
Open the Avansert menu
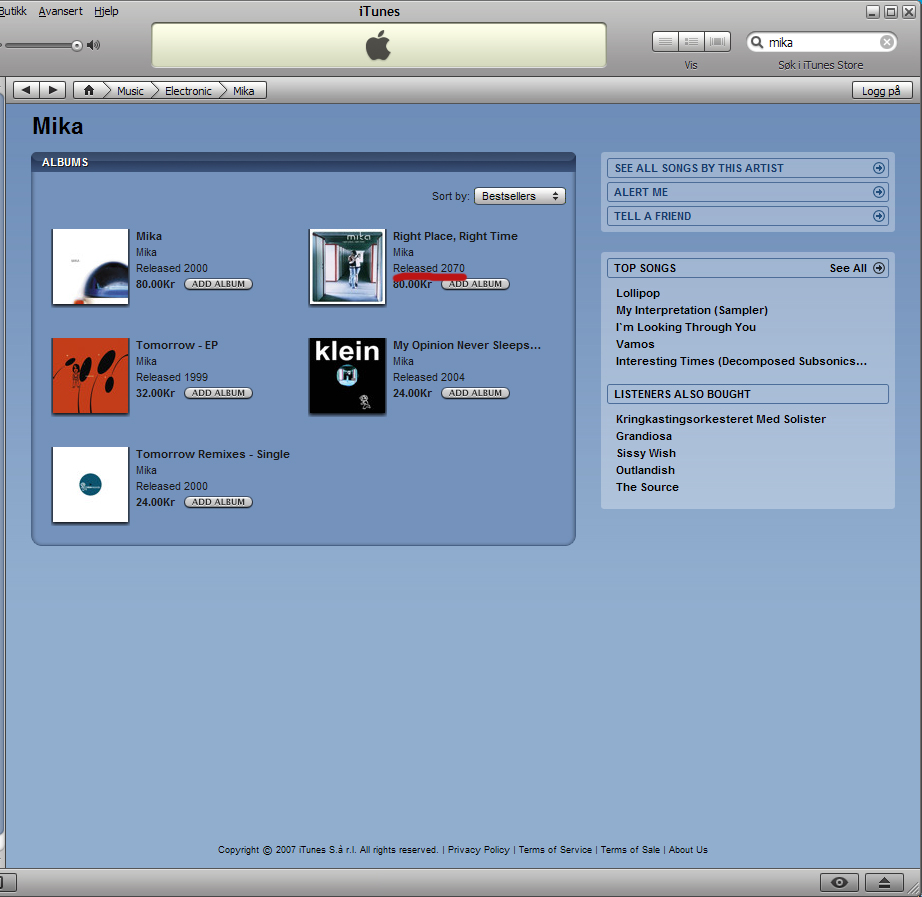tap(61, 11)
